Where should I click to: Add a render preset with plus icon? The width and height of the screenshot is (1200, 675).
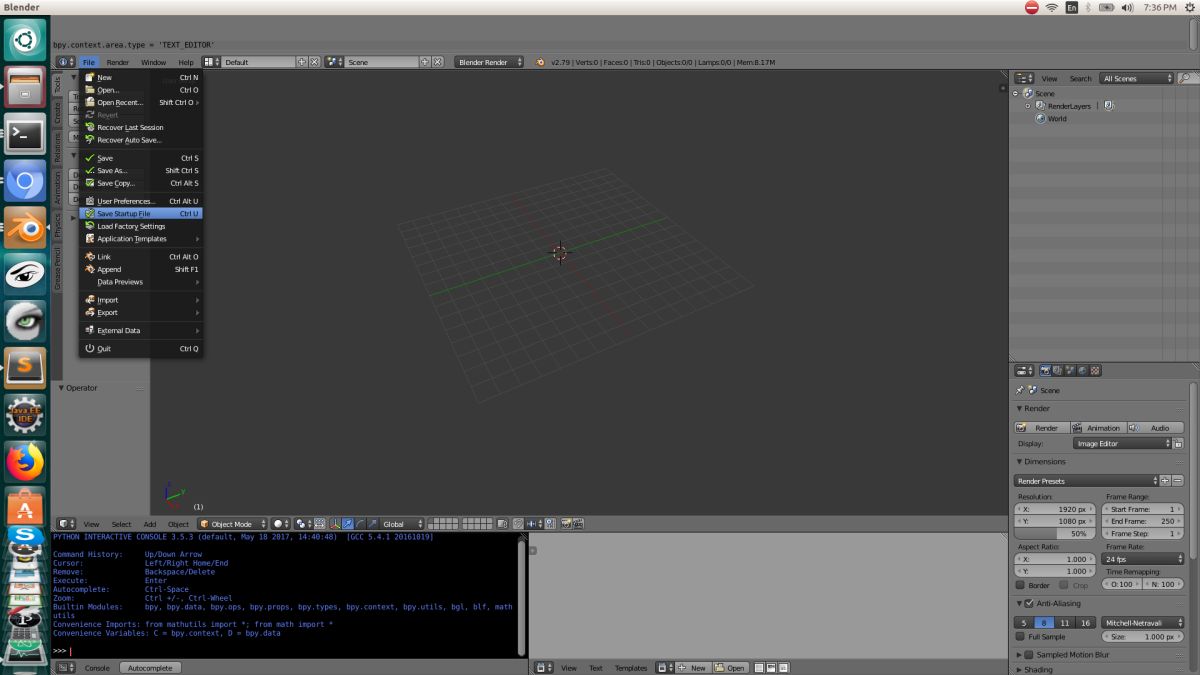click(x=1165, y=481)
